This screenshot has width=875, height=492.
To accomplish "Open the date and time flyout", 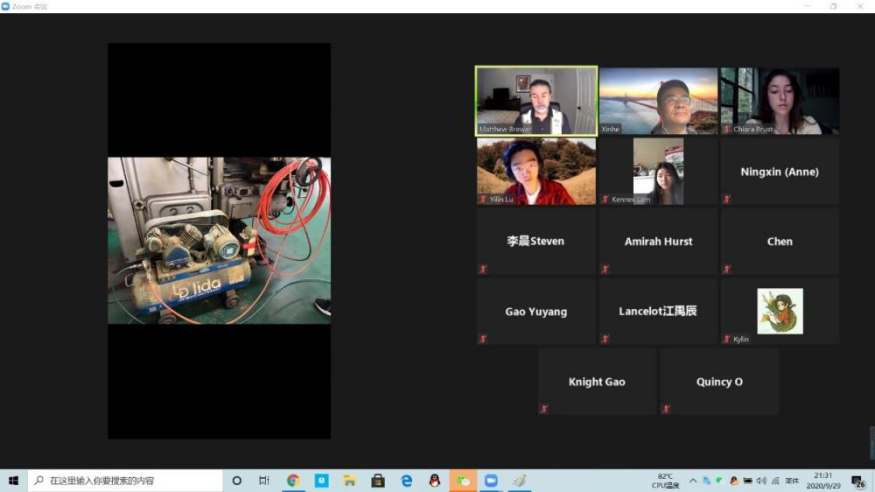I will [x=823, y=481].
